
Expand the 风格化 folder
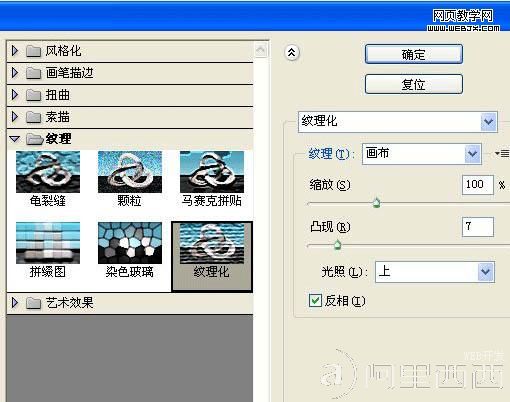click(15, 51)
